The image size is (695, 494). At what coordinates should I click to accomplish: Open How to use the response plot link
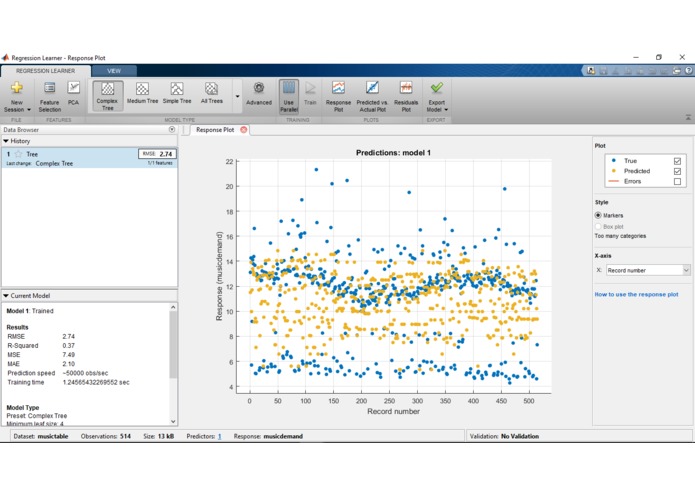[x=636, y=294]
